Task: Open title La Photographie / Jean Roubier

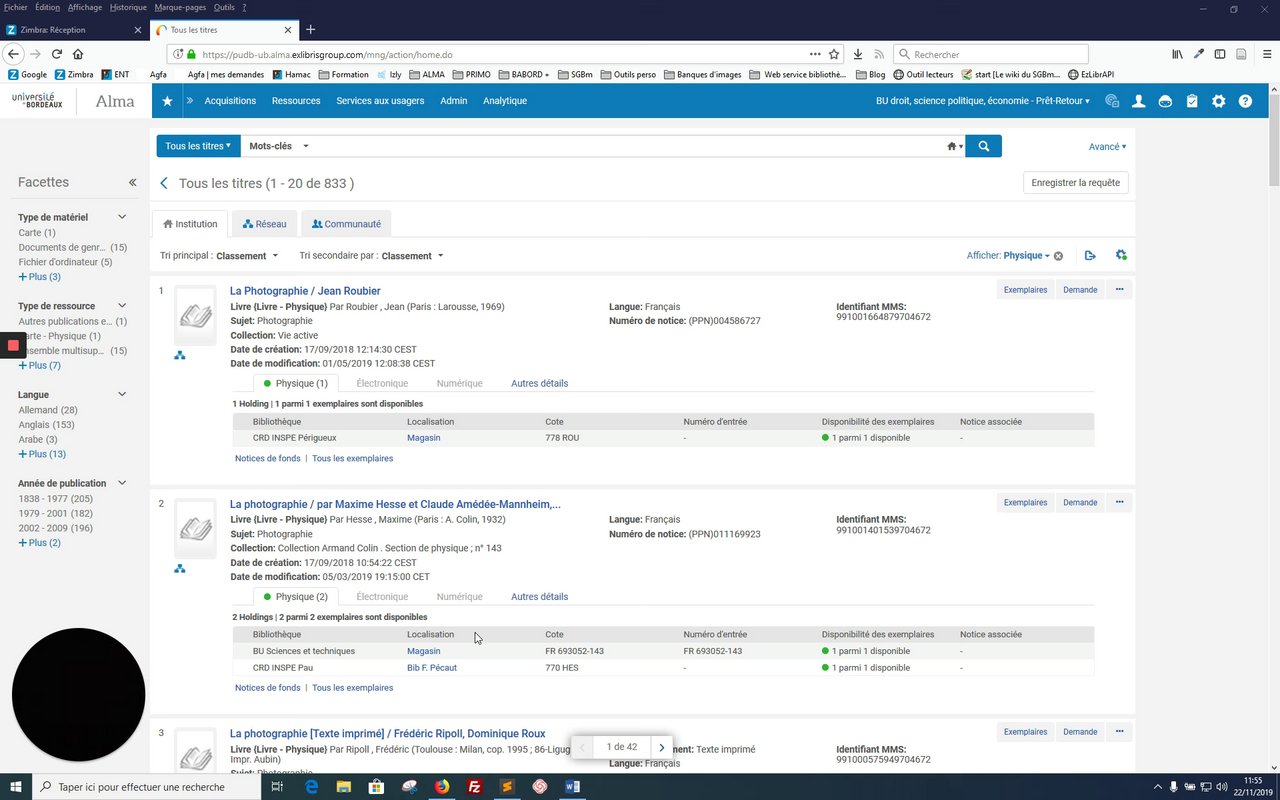Action: (x=305, y=291)
